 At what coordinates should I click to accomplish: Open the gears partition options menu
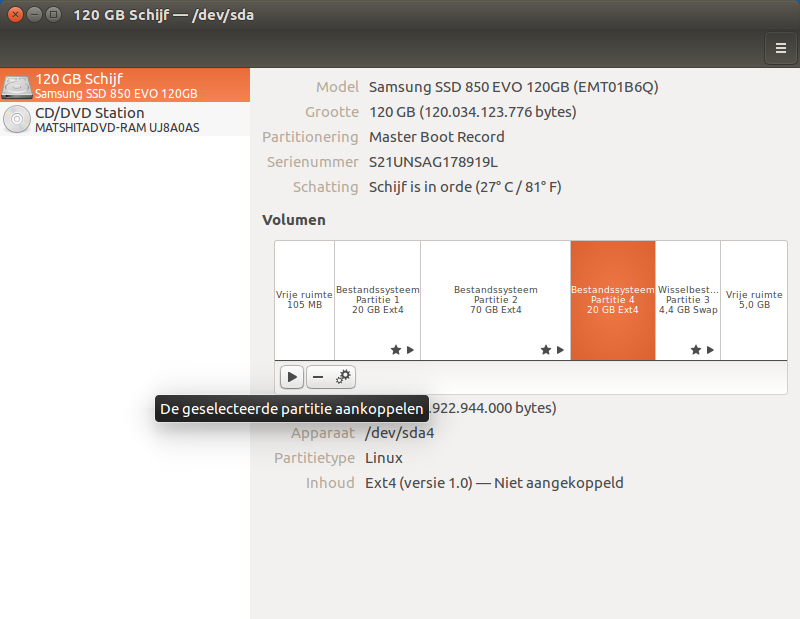click(x=343, y=377)
